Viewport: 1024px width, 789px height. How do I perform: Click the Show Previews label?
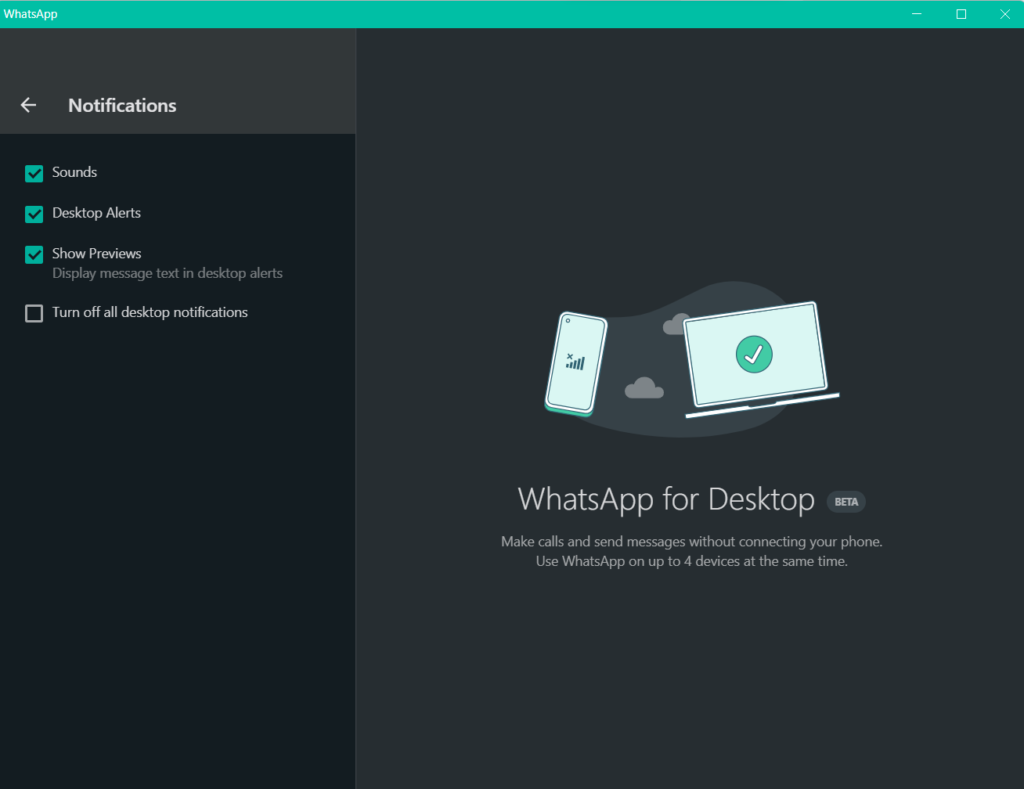tap(97, 253)
